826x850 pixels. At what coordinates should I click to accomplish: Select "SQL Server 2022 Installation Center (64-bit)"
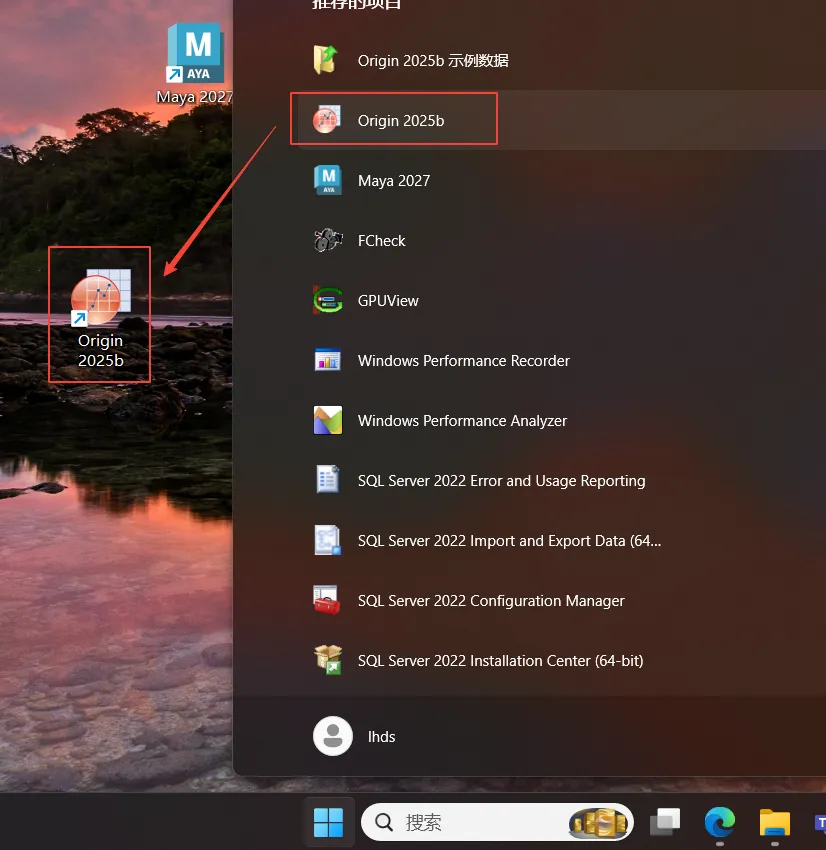point(562,660)
